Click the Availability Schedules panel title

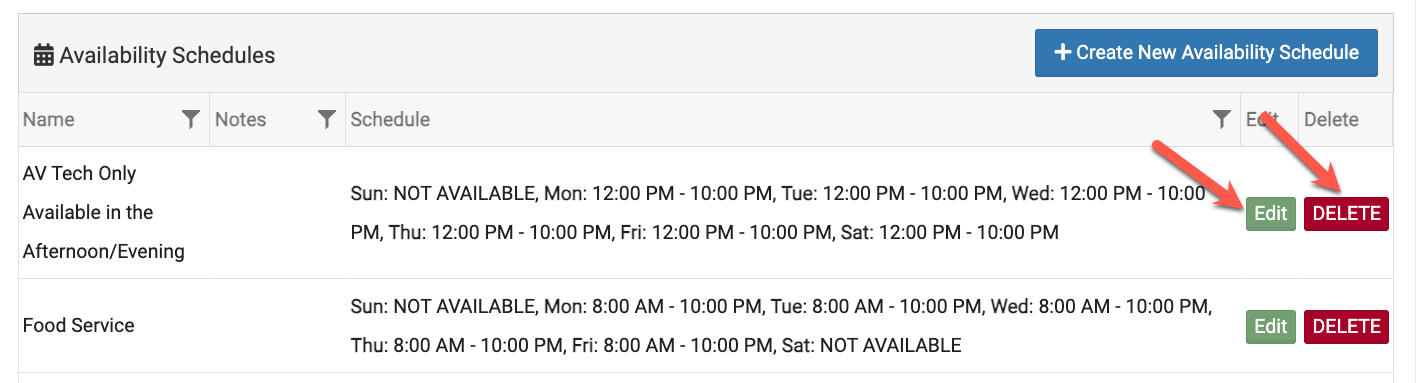[x=167, y=56]
